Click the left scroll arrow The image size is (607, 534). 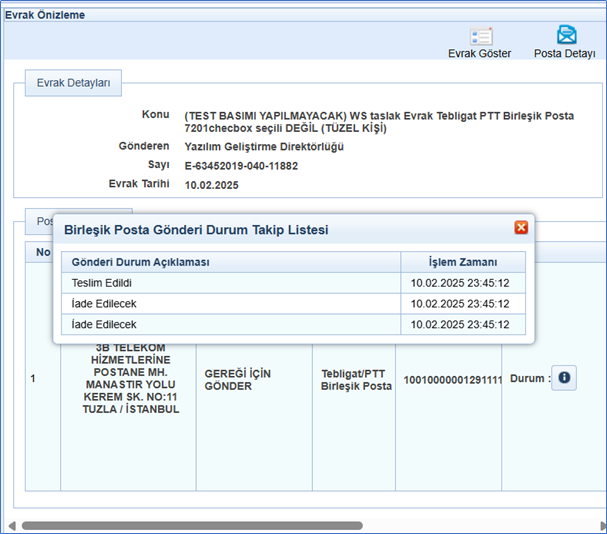10,525
